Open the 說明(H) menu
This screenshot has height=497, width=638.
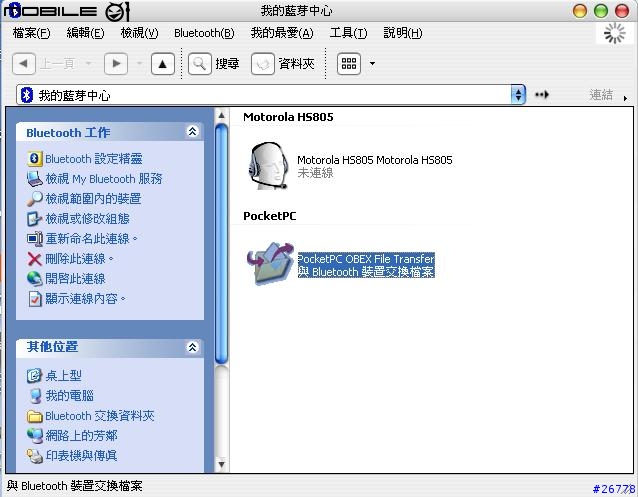403,33
